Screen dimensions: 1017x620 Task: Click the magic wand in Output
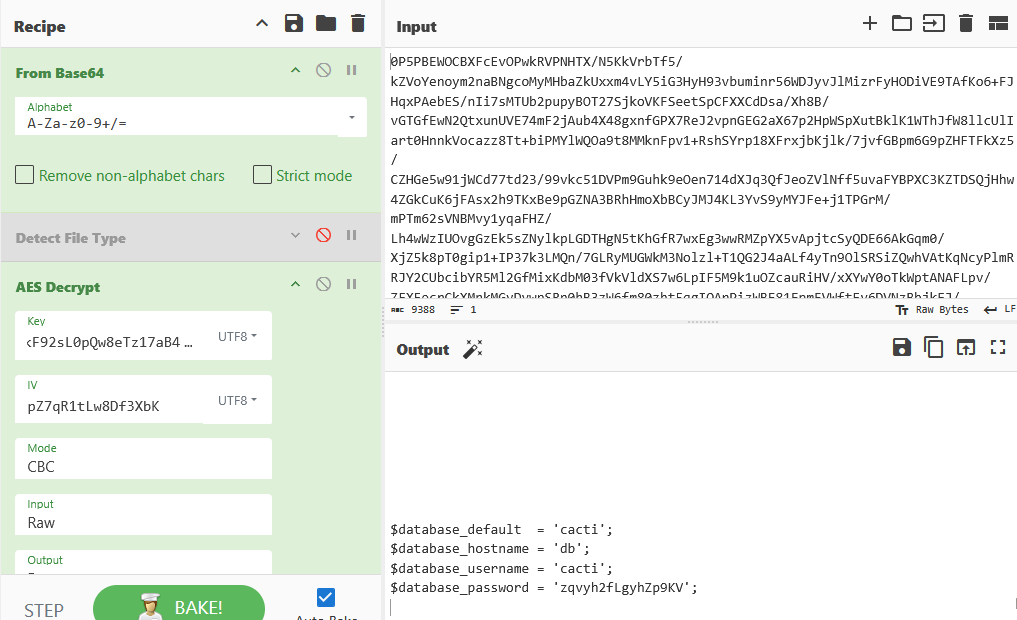[473, 349]
